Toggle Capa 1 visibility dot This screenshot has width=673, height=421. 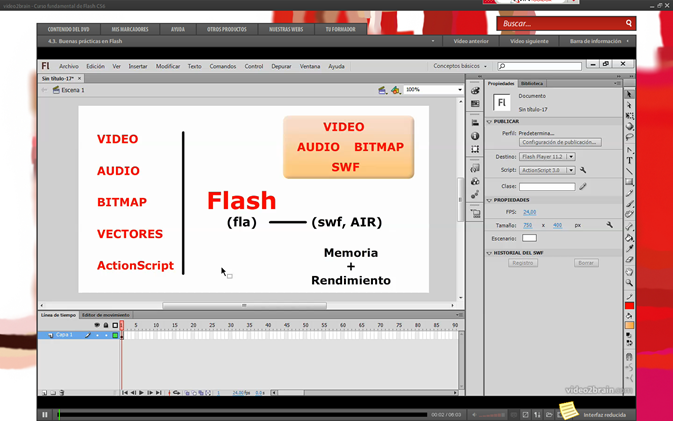(x=97, y=335)
